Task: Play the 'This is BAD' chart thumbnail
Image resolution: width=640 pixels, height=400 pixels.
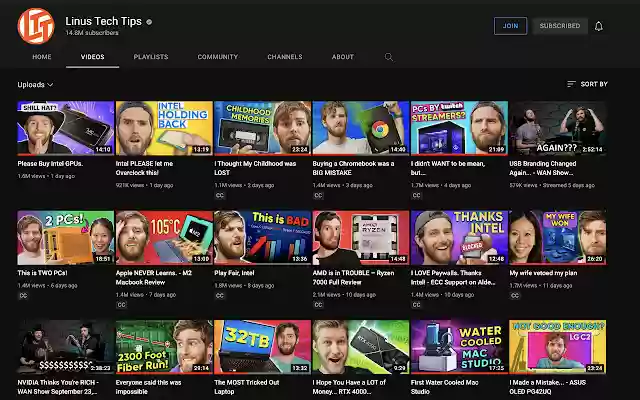Action: [x=262, y=238]
